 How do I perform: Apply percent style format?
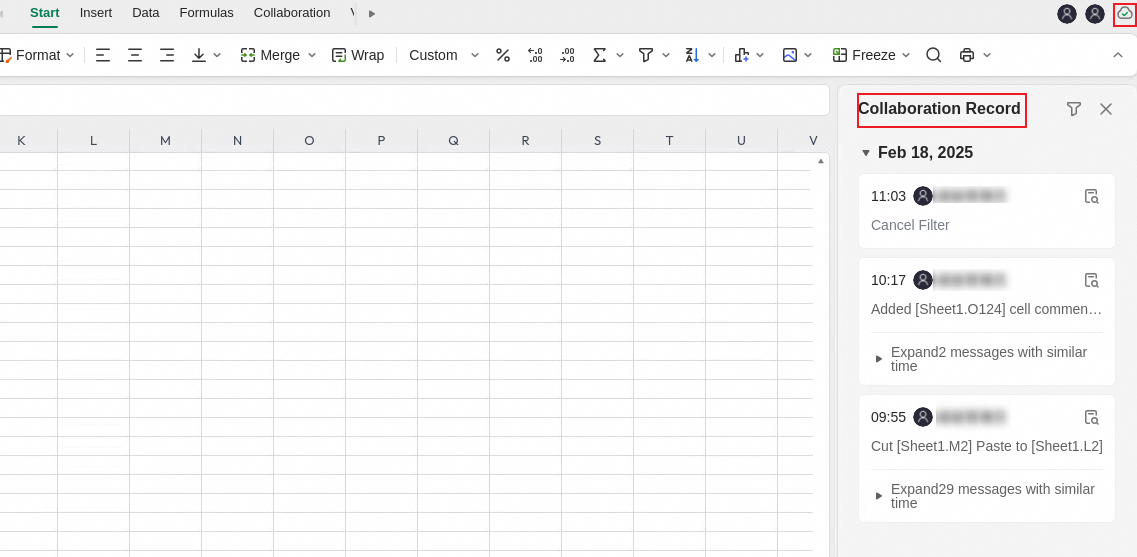click(503, 55)
